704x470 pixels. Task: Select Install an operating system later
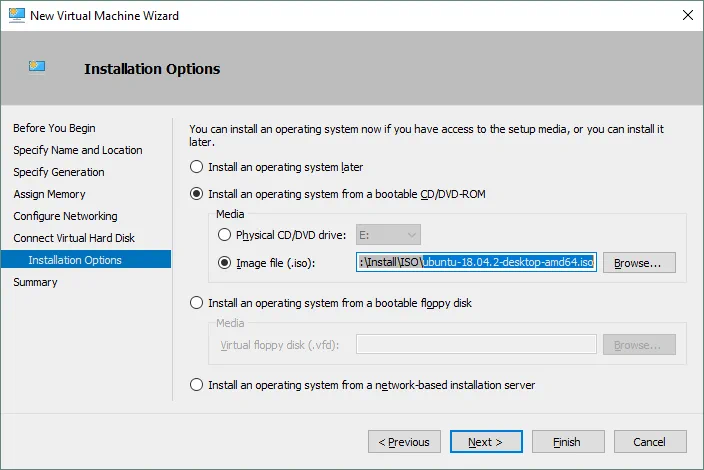[x=197, y=167]
